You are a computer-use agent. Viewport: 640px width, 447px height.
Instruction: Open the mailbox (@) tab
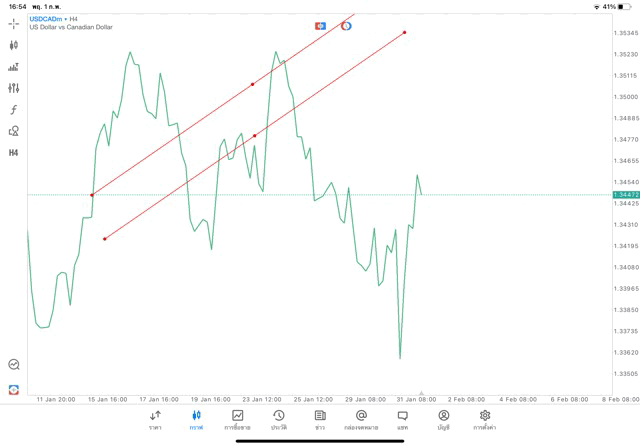pyautogui.click(x=361, y=420)
